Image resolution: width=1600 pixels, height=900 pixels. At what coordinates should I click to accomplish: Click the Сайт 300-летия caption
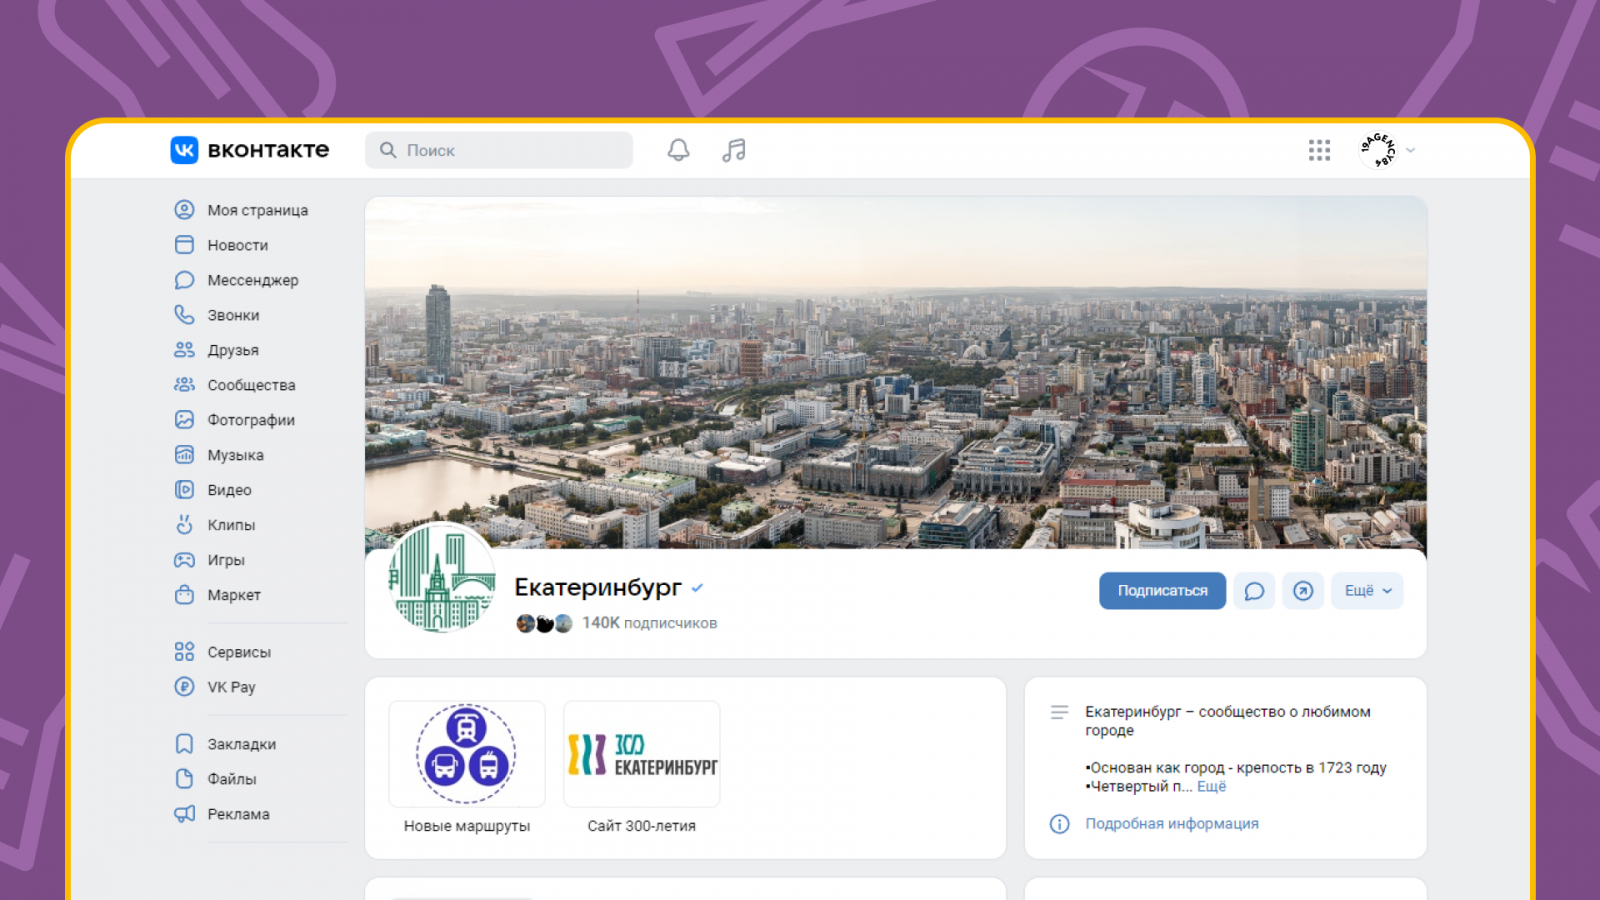click(x=642, y=826)
